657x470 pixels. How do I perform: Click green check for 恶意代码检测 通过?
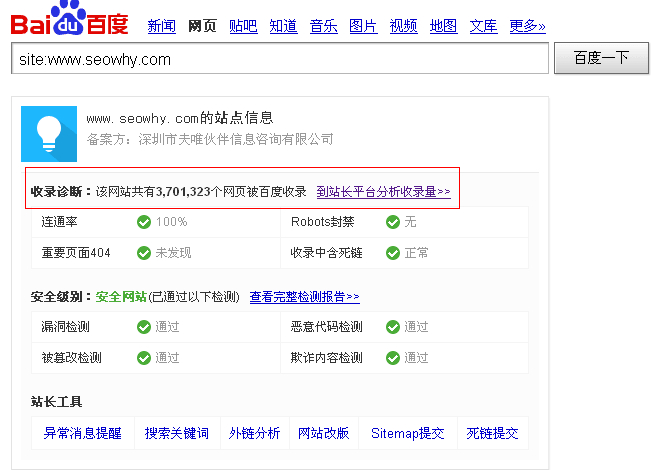[393, 327]
